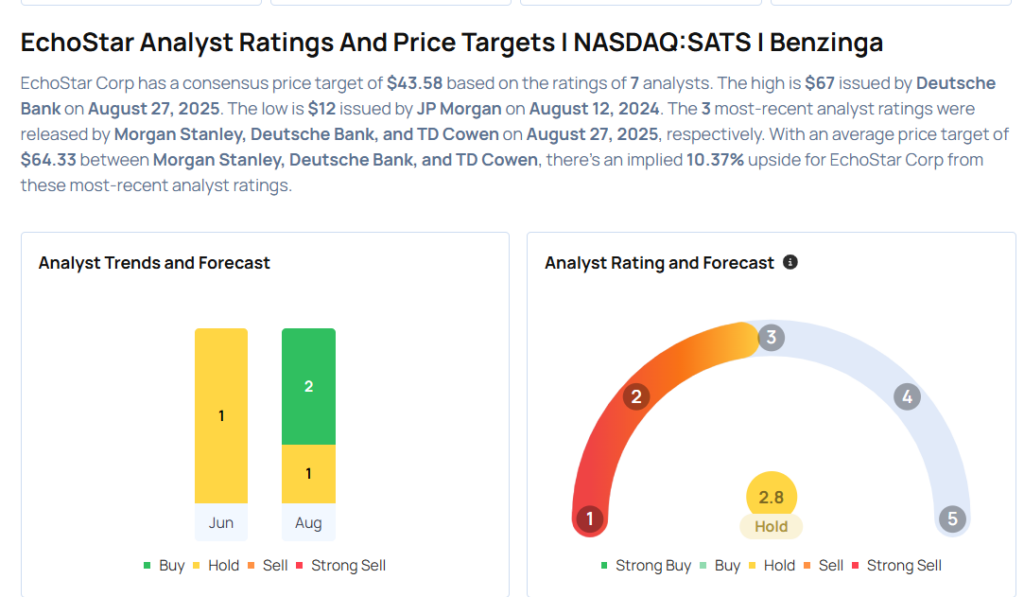Toggle Buy legend in trends chart
Image resolution: width=1024 pixels, height=597 pixels.
[163, 565]
